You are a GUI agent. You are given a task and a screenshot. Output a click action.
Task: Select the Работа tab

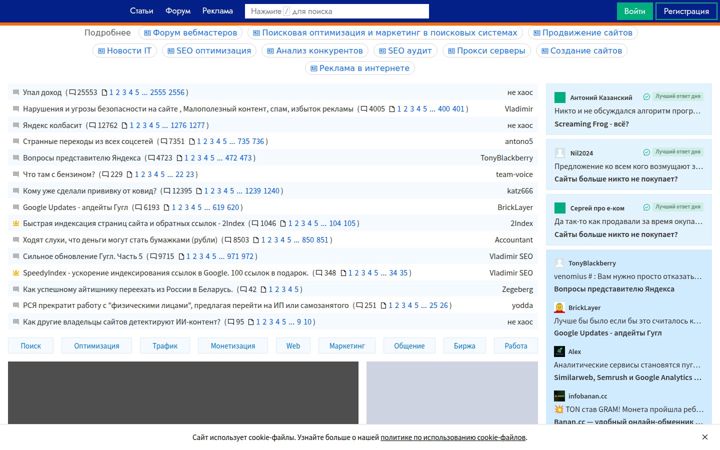point(516,346)
